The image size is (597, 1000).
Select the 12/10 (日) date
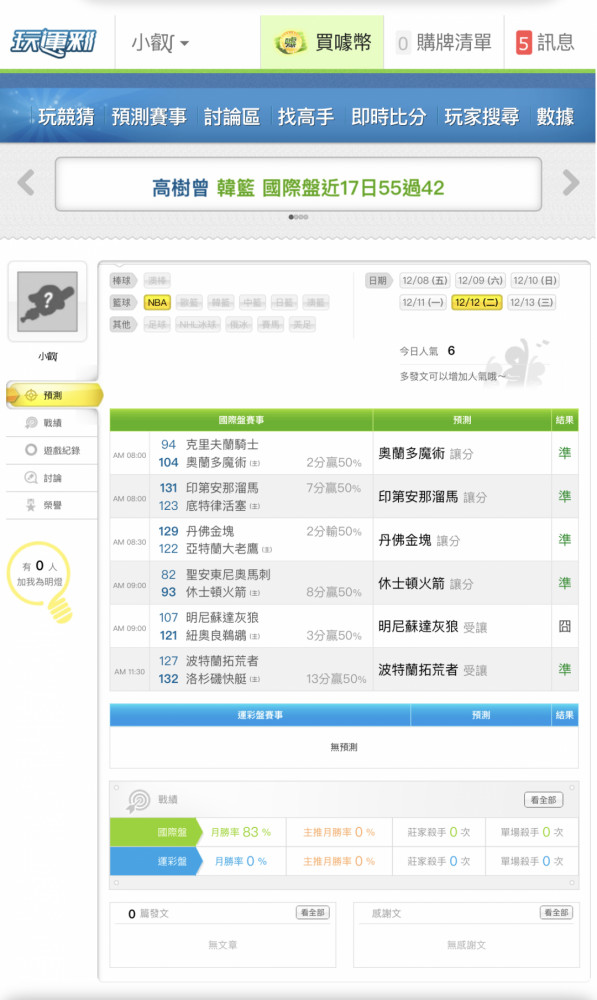point(535,281)
